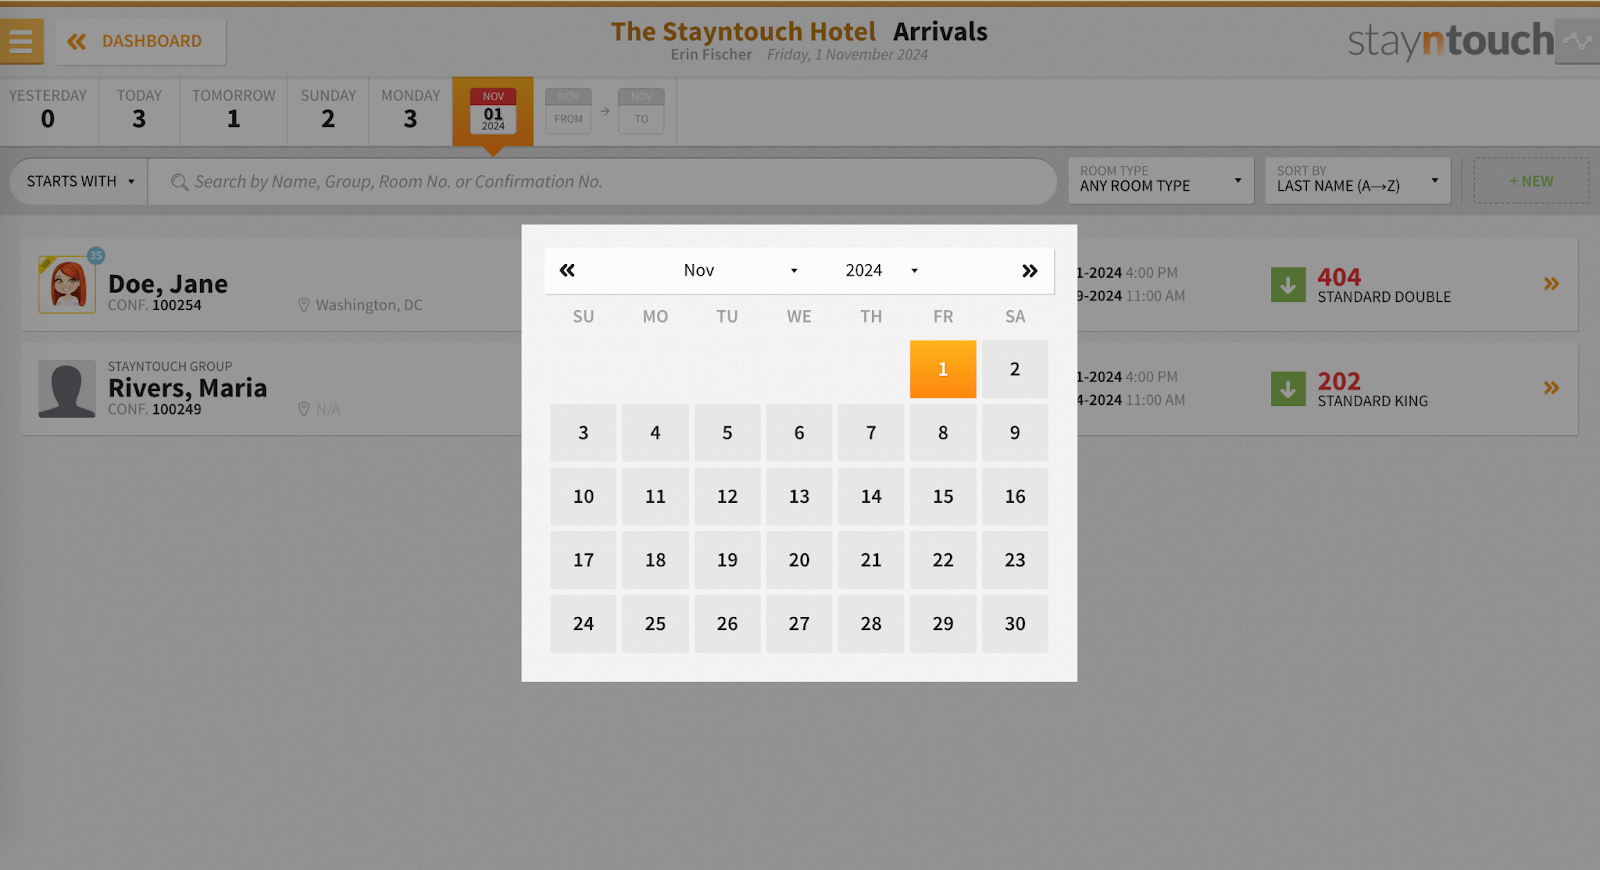Click Jane Doe's avatar picture
Image resolution: width=1600 pixels, height=870 pixels.
click(x=67, y=284)
